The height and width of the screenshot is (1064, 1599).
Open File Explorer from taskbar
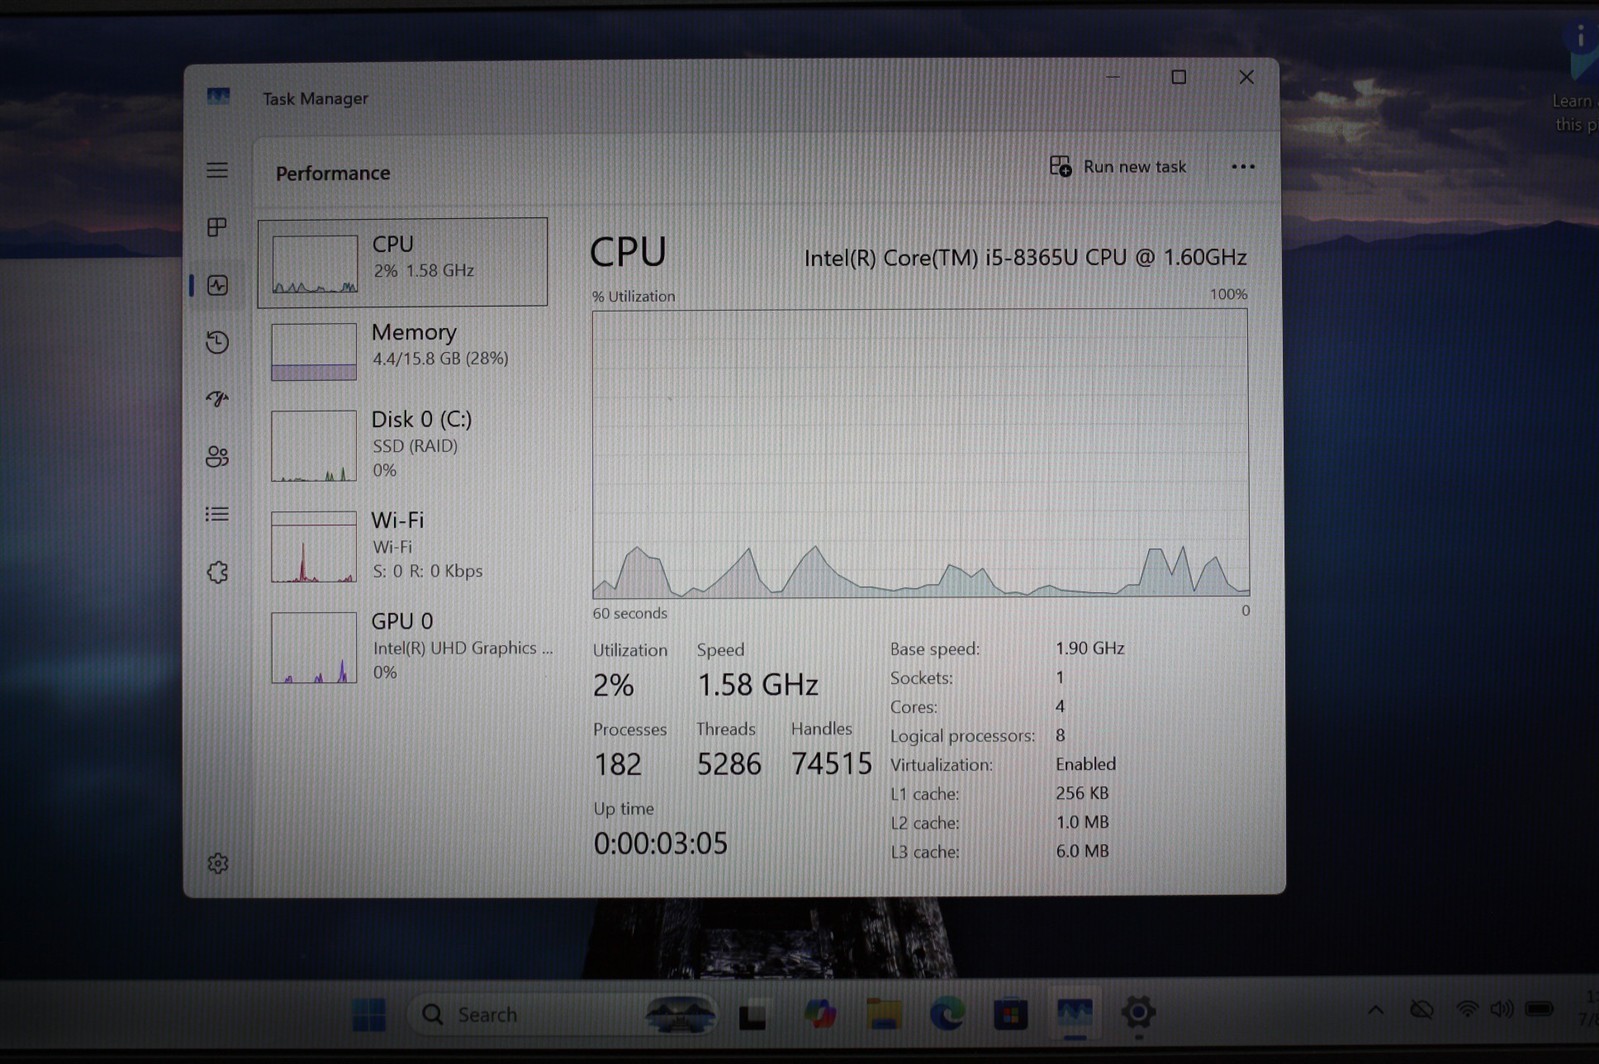(883, 1014)
